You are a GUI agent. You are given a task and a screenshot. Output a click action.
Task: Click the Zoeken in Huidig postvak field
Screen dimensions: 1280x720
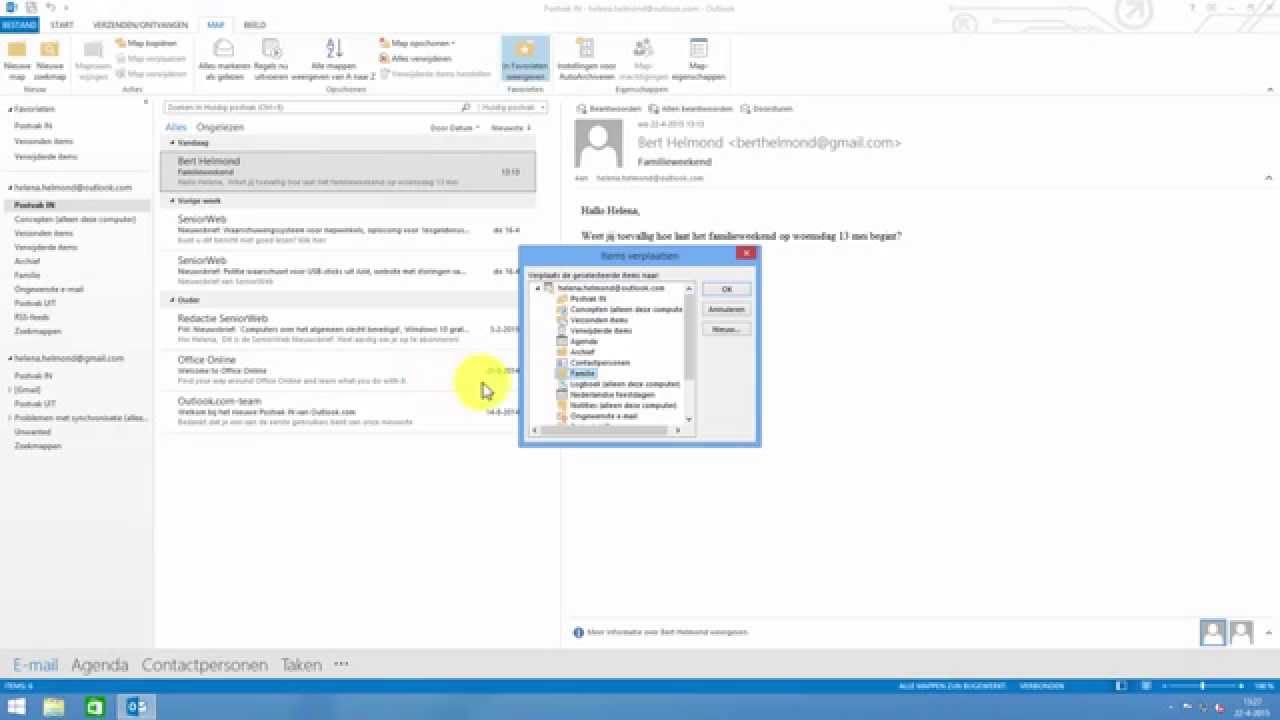coord(313,107)
